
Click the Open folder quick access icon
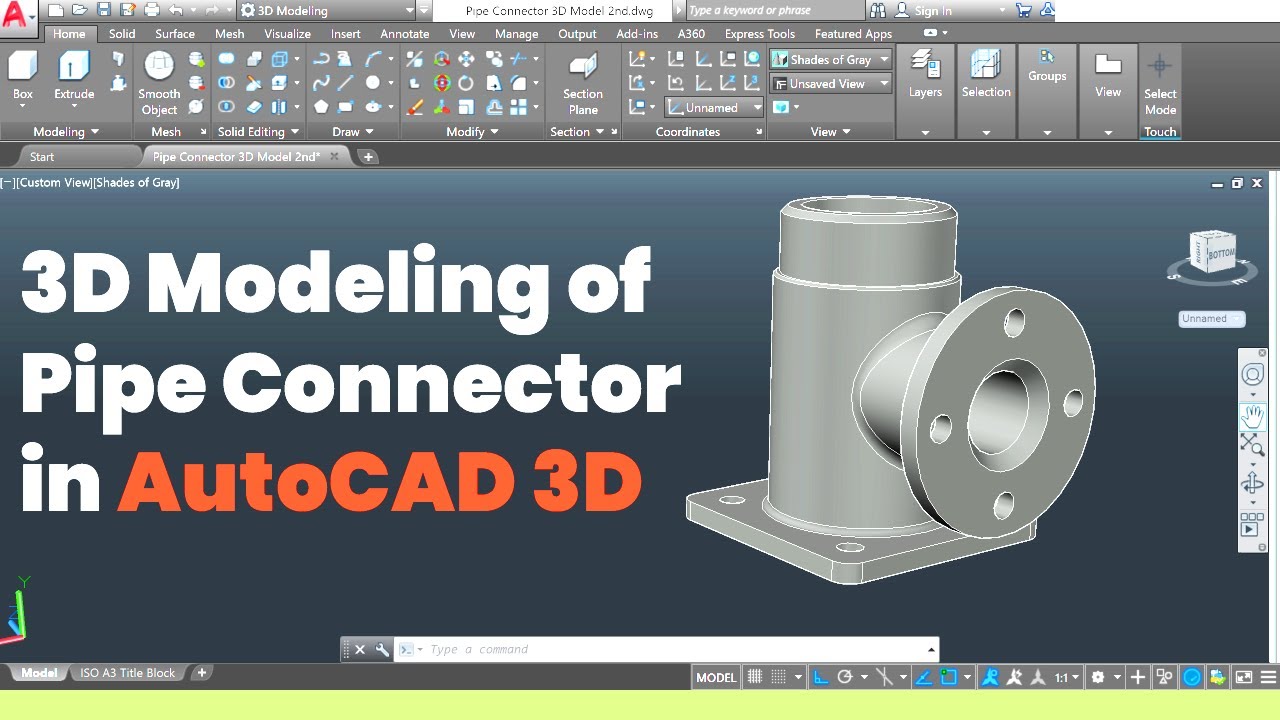point(80,10)
